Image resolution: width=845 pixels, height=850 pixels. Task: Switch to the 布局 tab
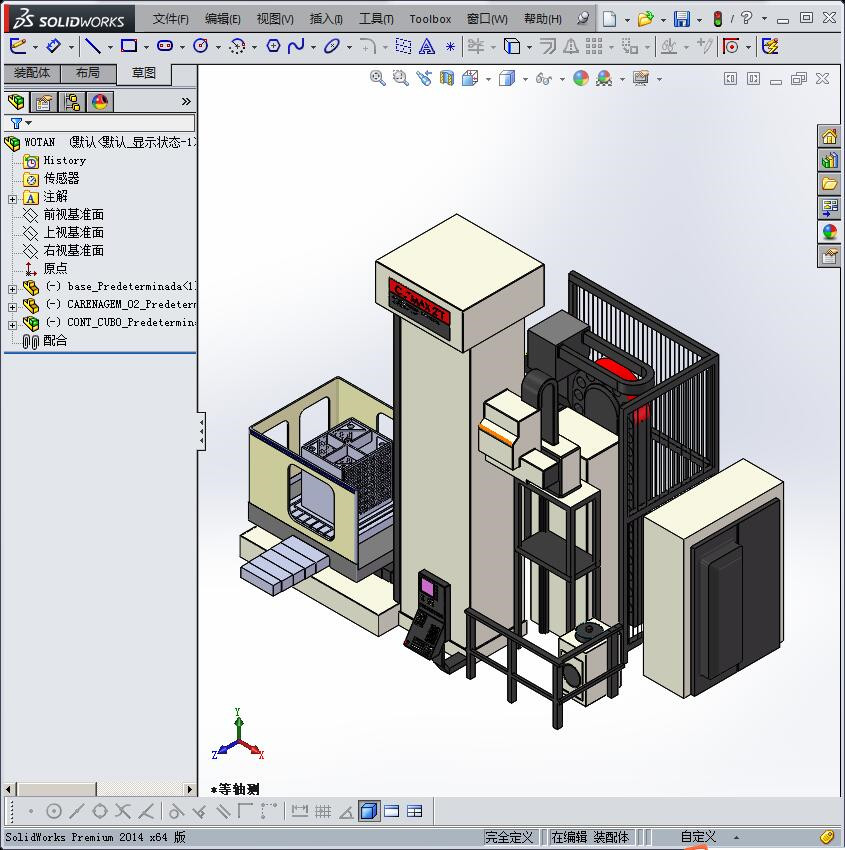88,73
